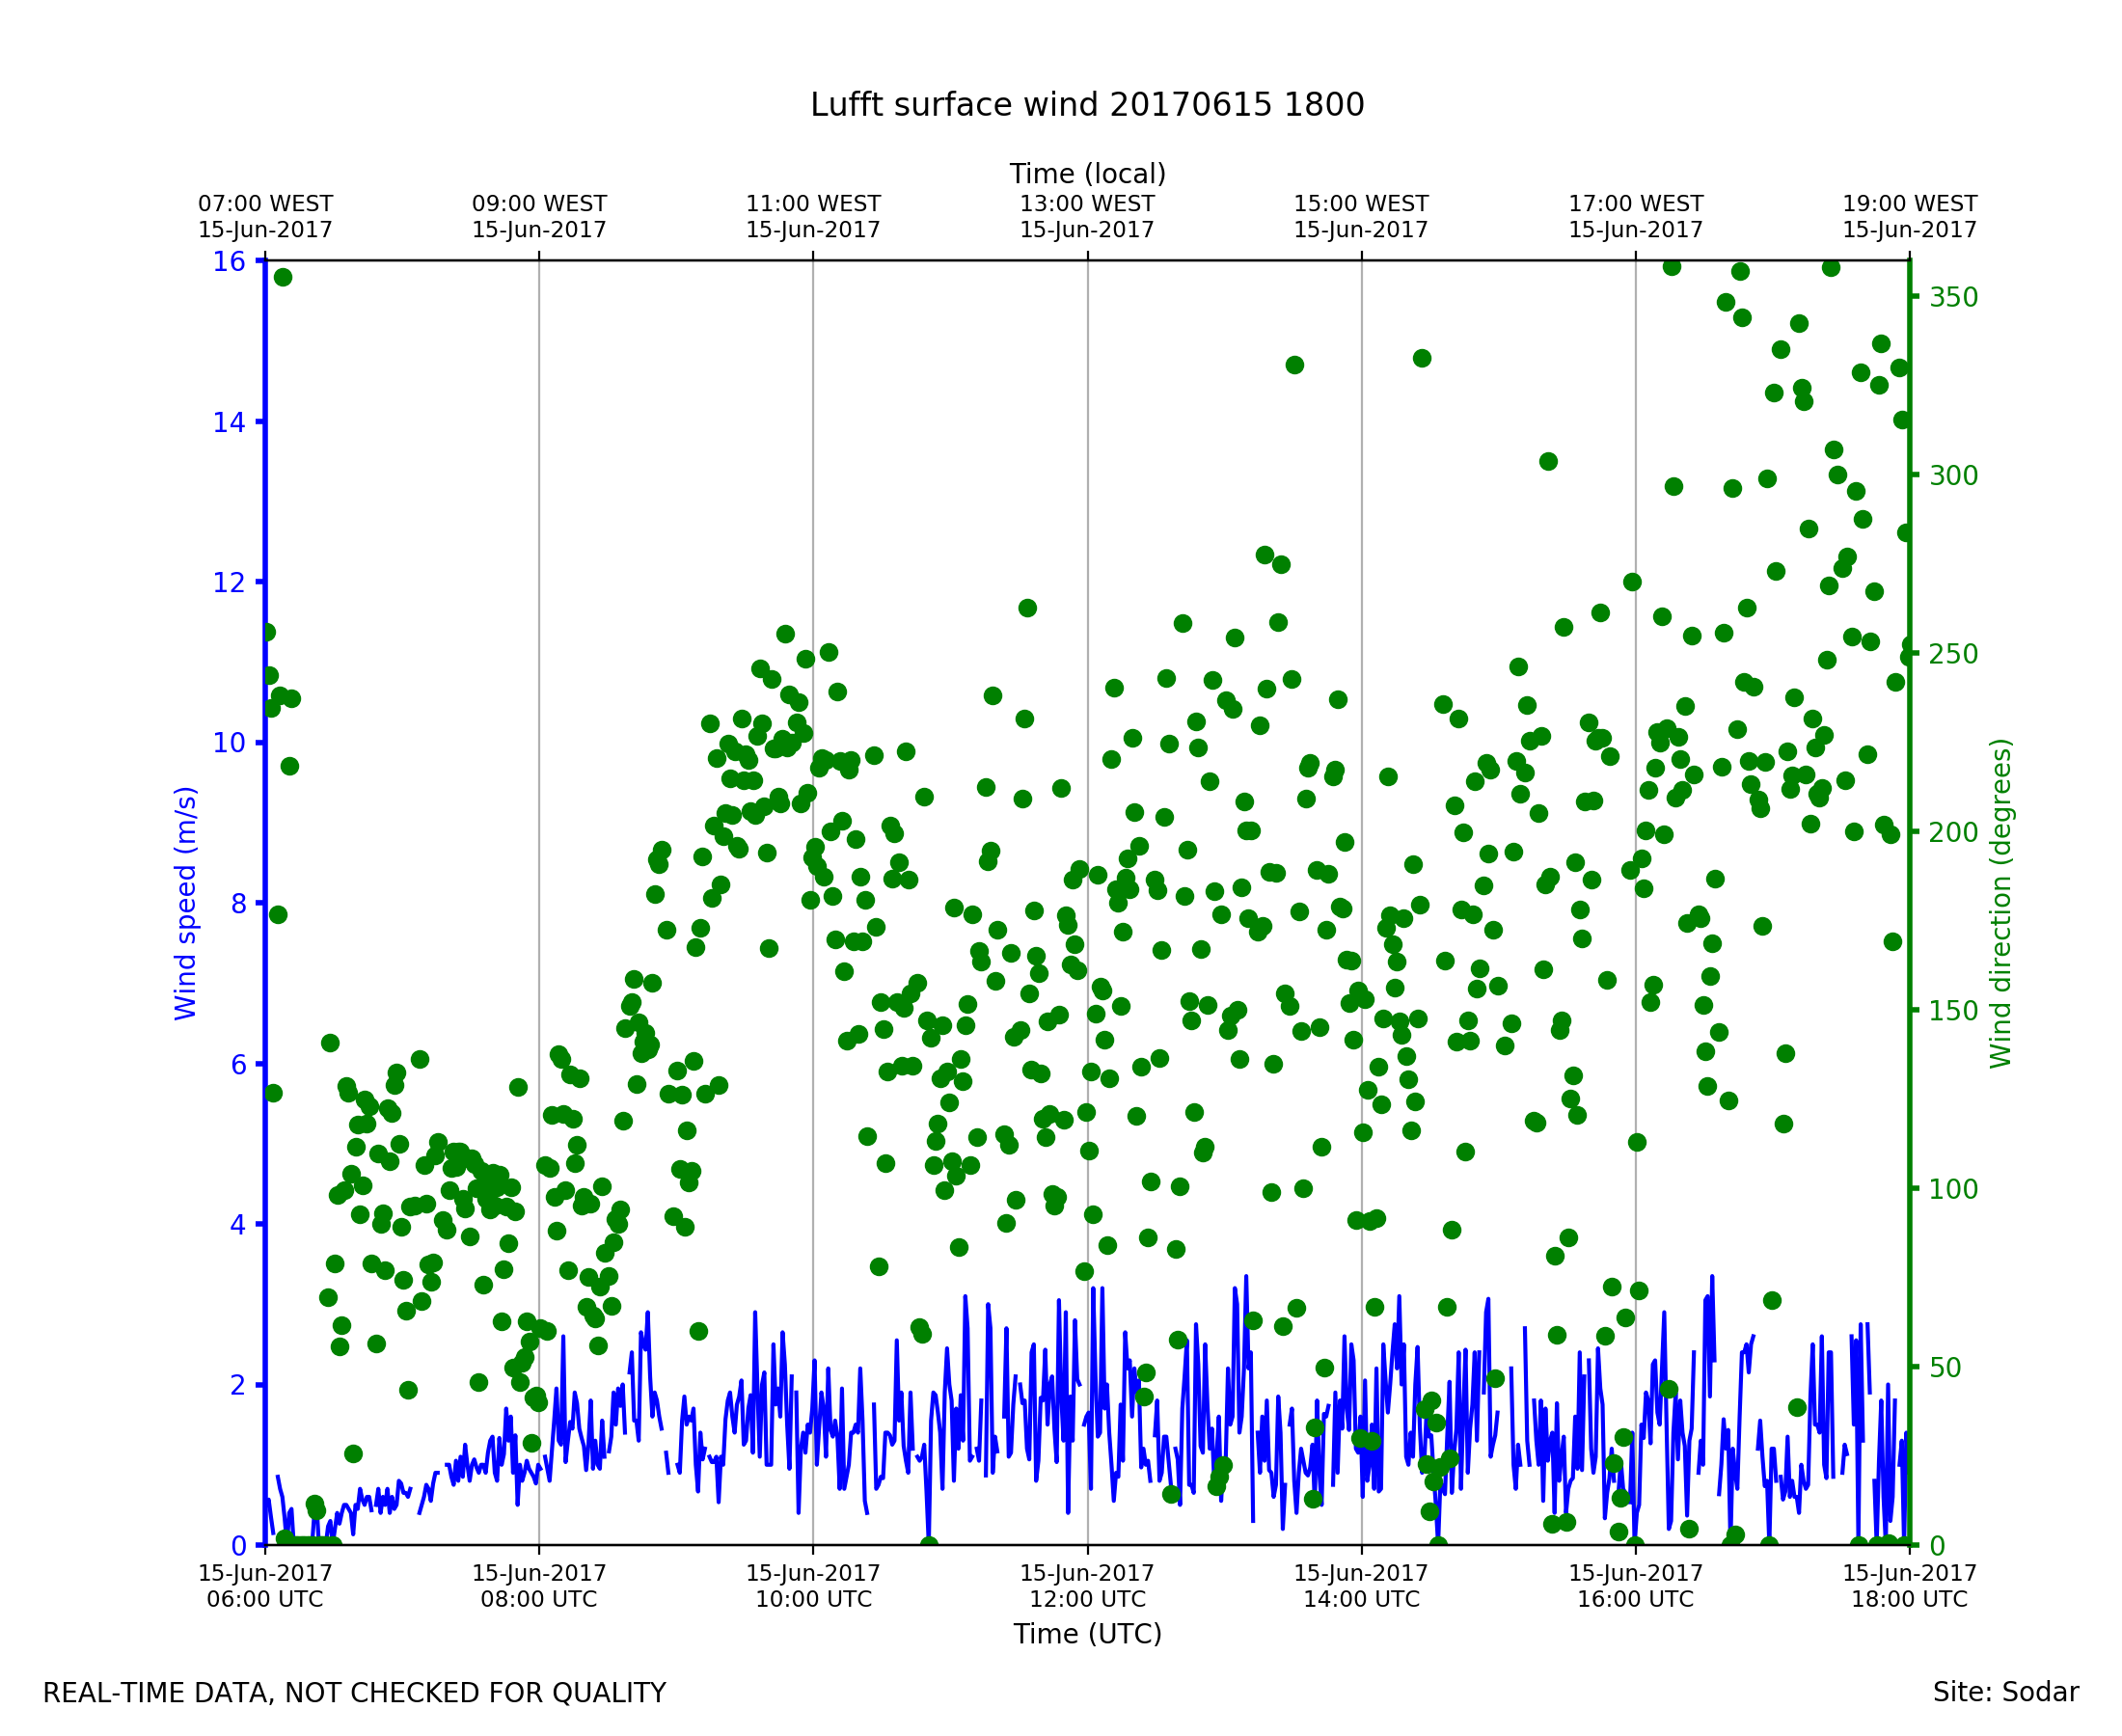Viewport: 2122px width, 1736px height.
Task: Click the 'Time (UTC)' bottom axis label
Action: [1087, 1634]
